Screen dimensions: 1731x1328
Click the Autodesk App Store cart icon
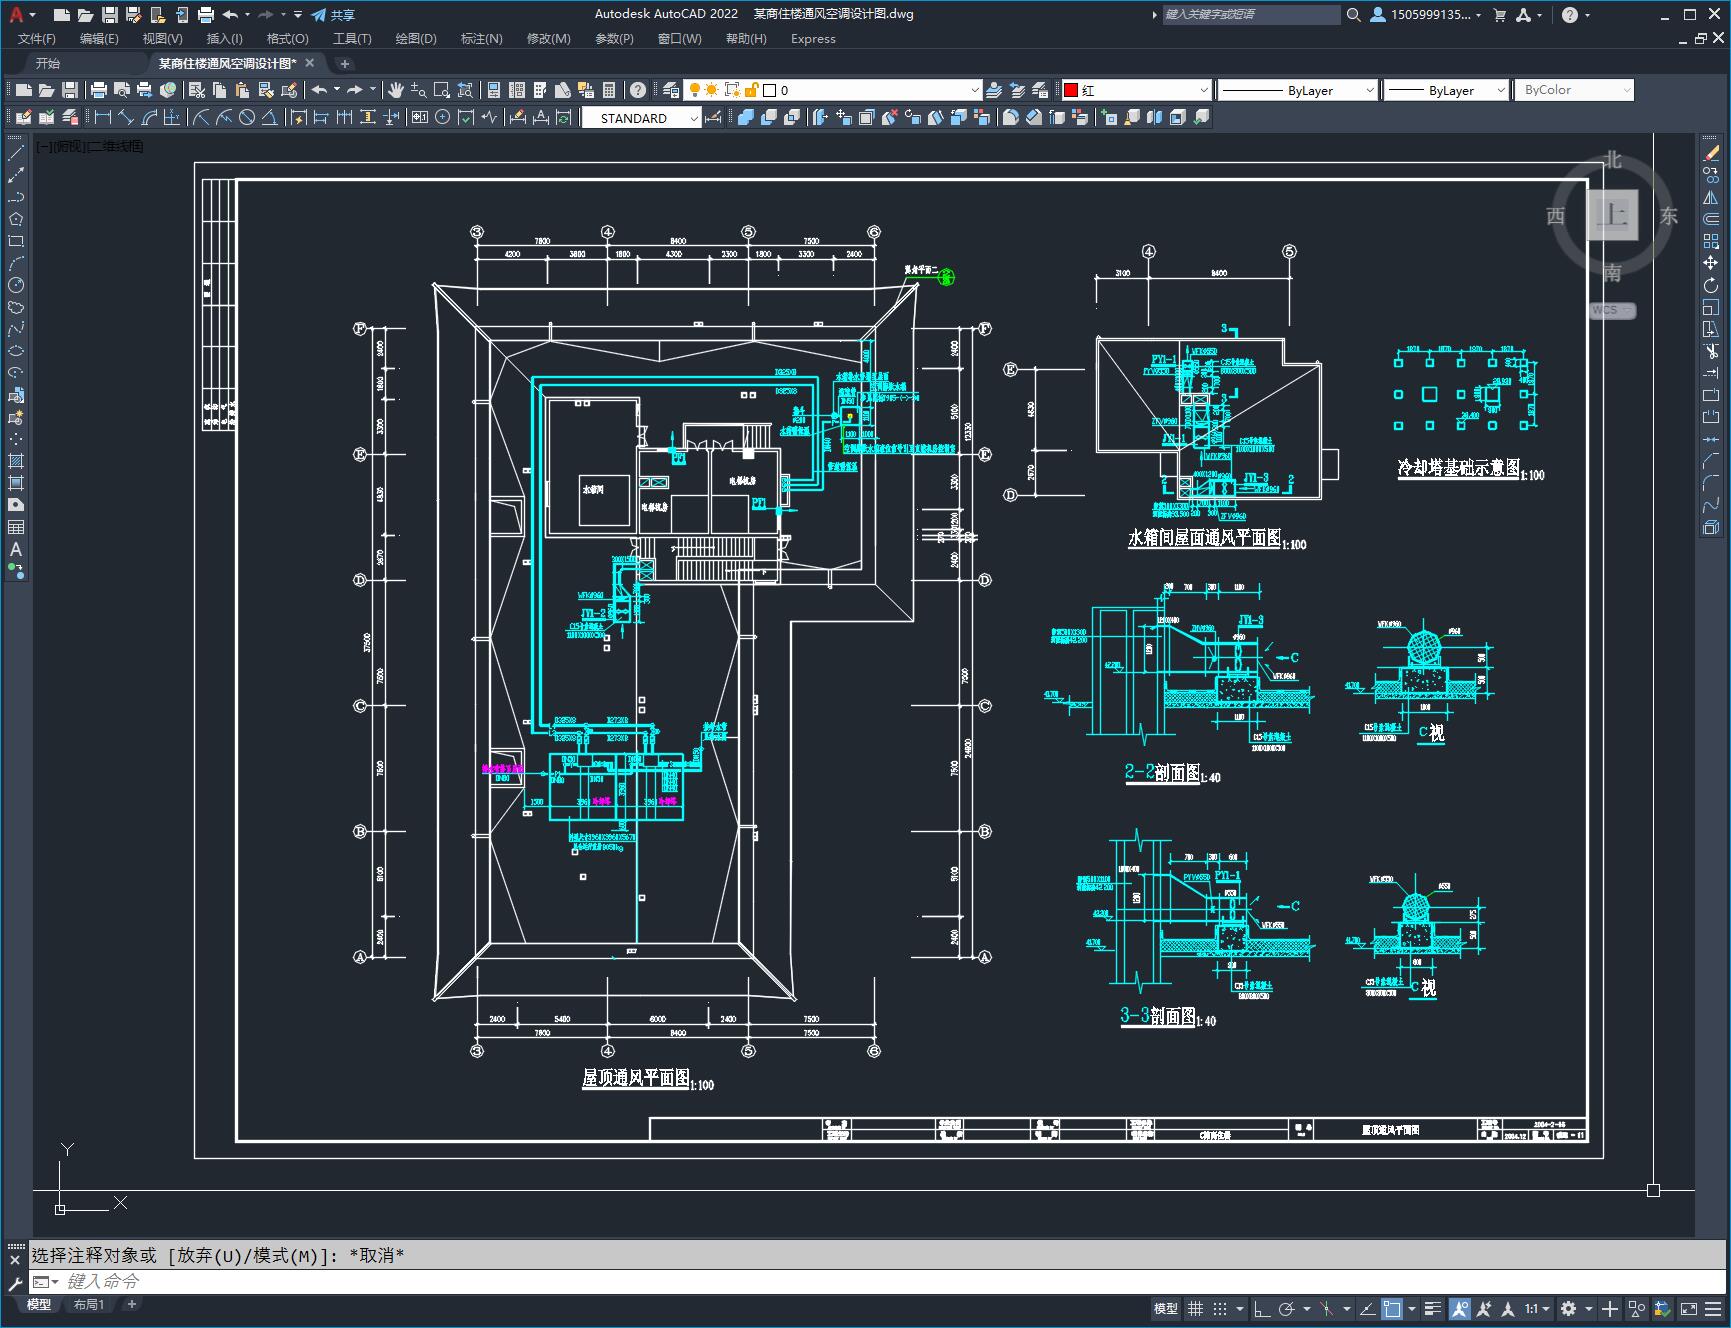tap(1499, 14)
